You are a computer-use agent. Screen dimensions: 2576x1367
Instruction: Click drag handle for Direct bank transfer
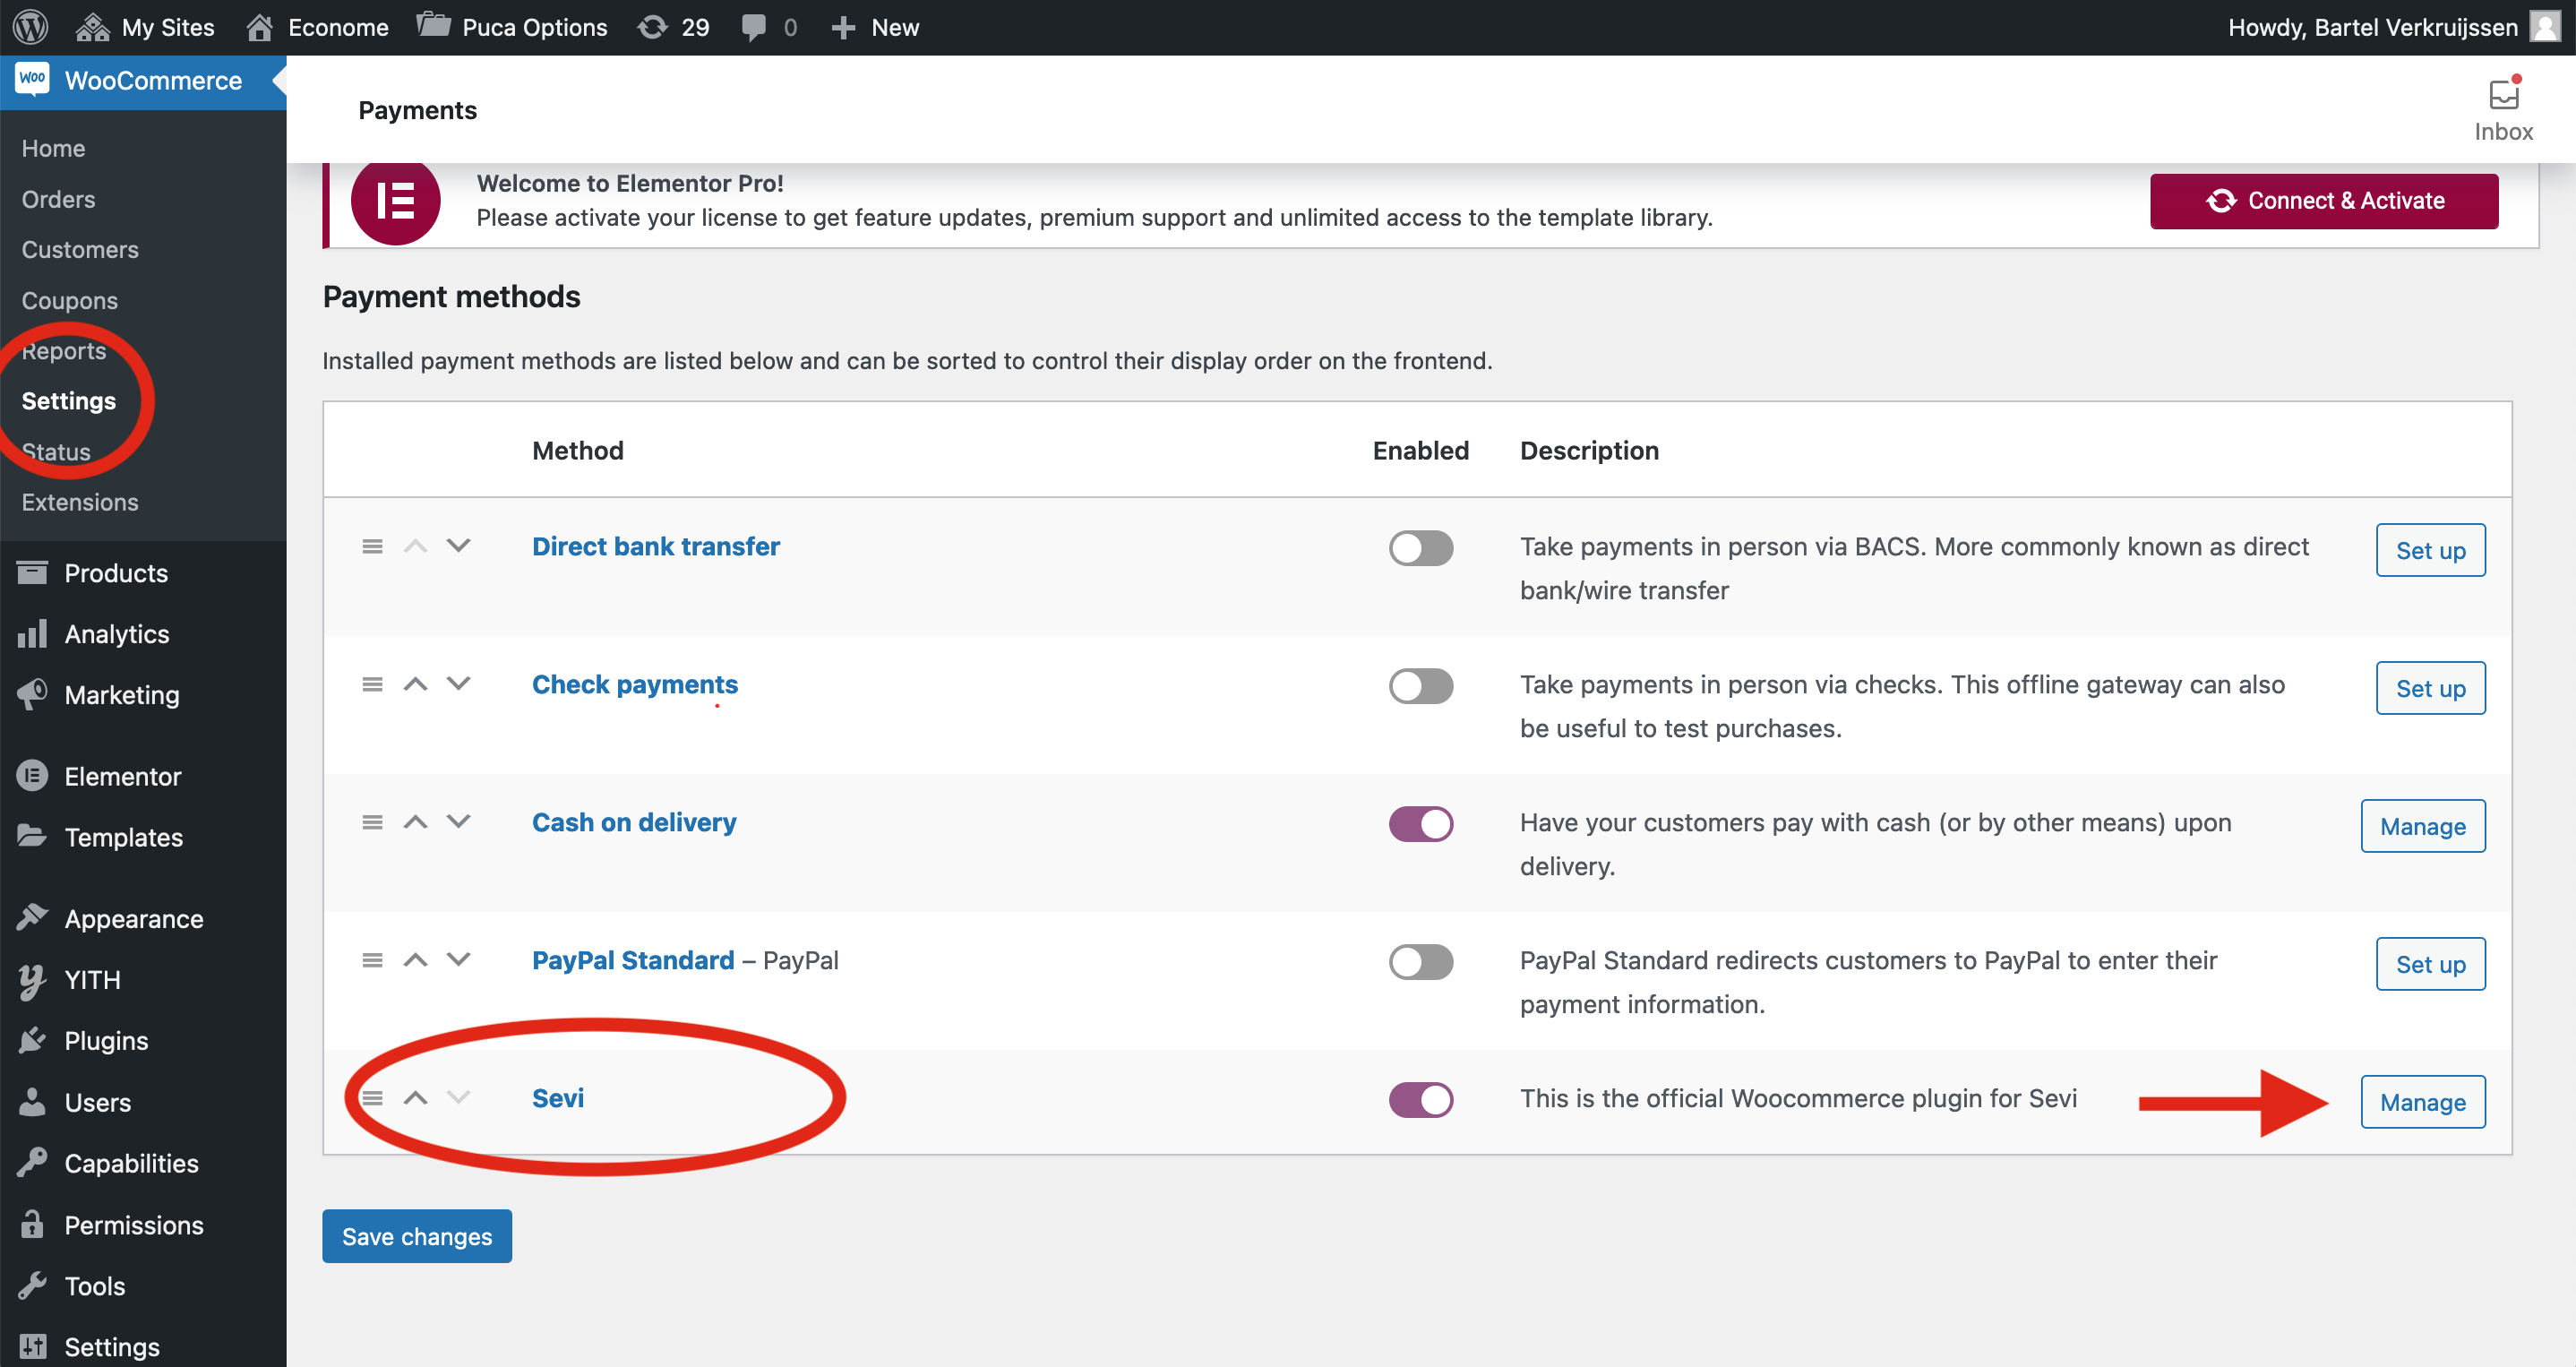pos(372,546)
